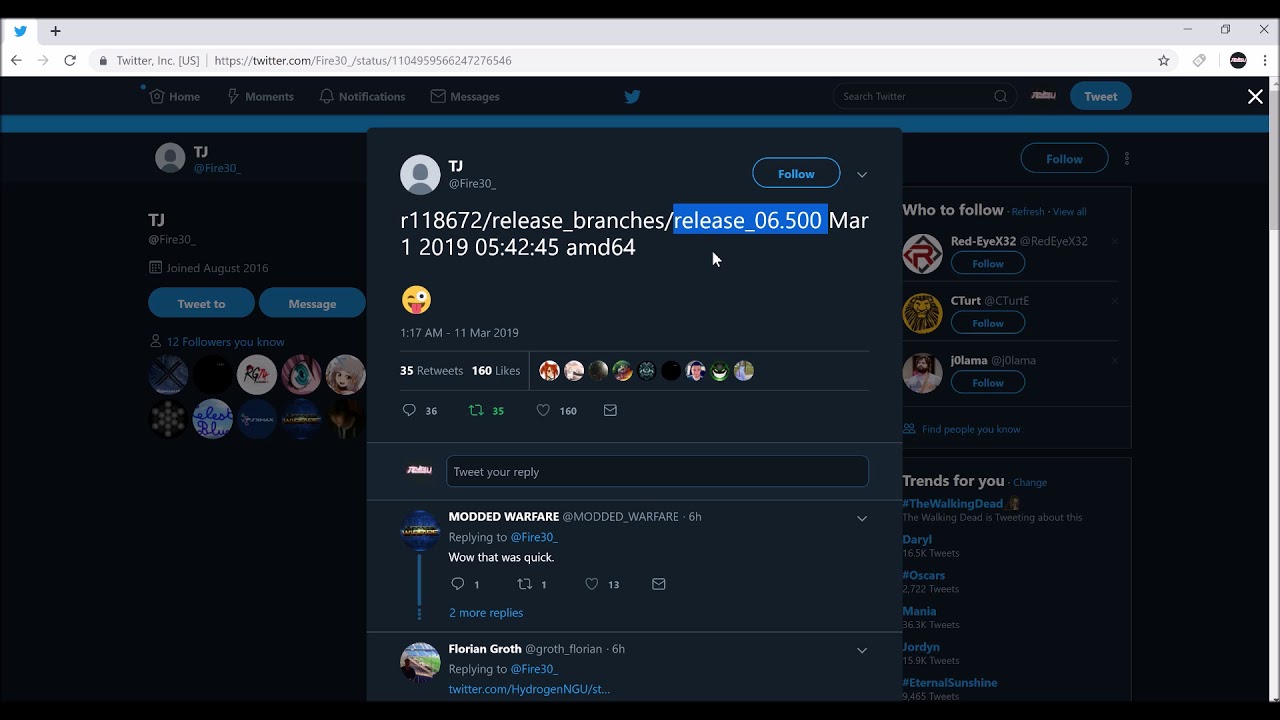Open 12 Followers you know

tap(225, 342)
